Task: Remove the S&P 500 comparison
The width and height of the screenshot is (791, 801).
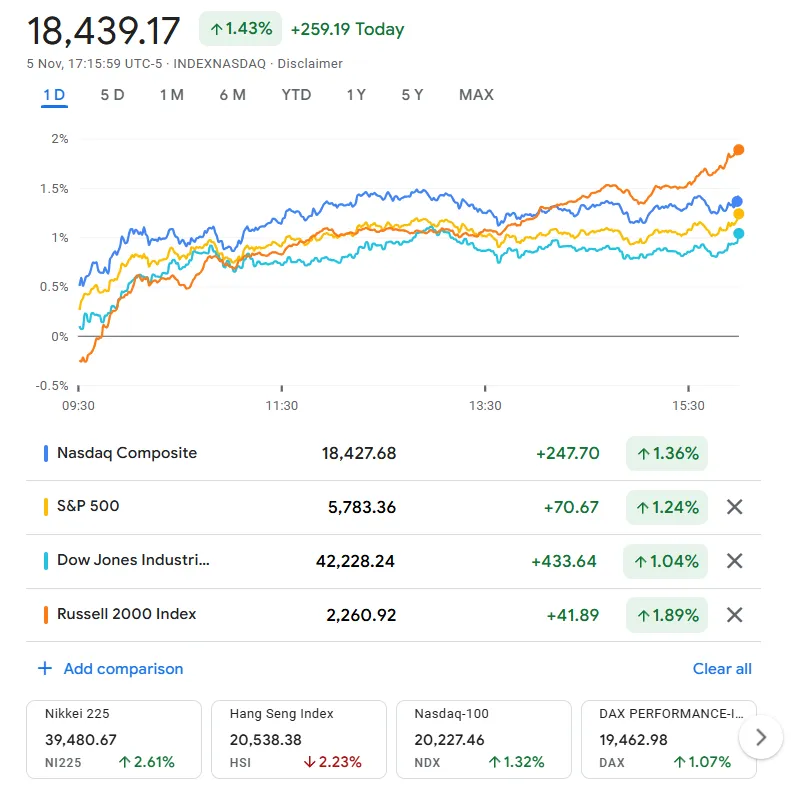Action: point(734,507)
